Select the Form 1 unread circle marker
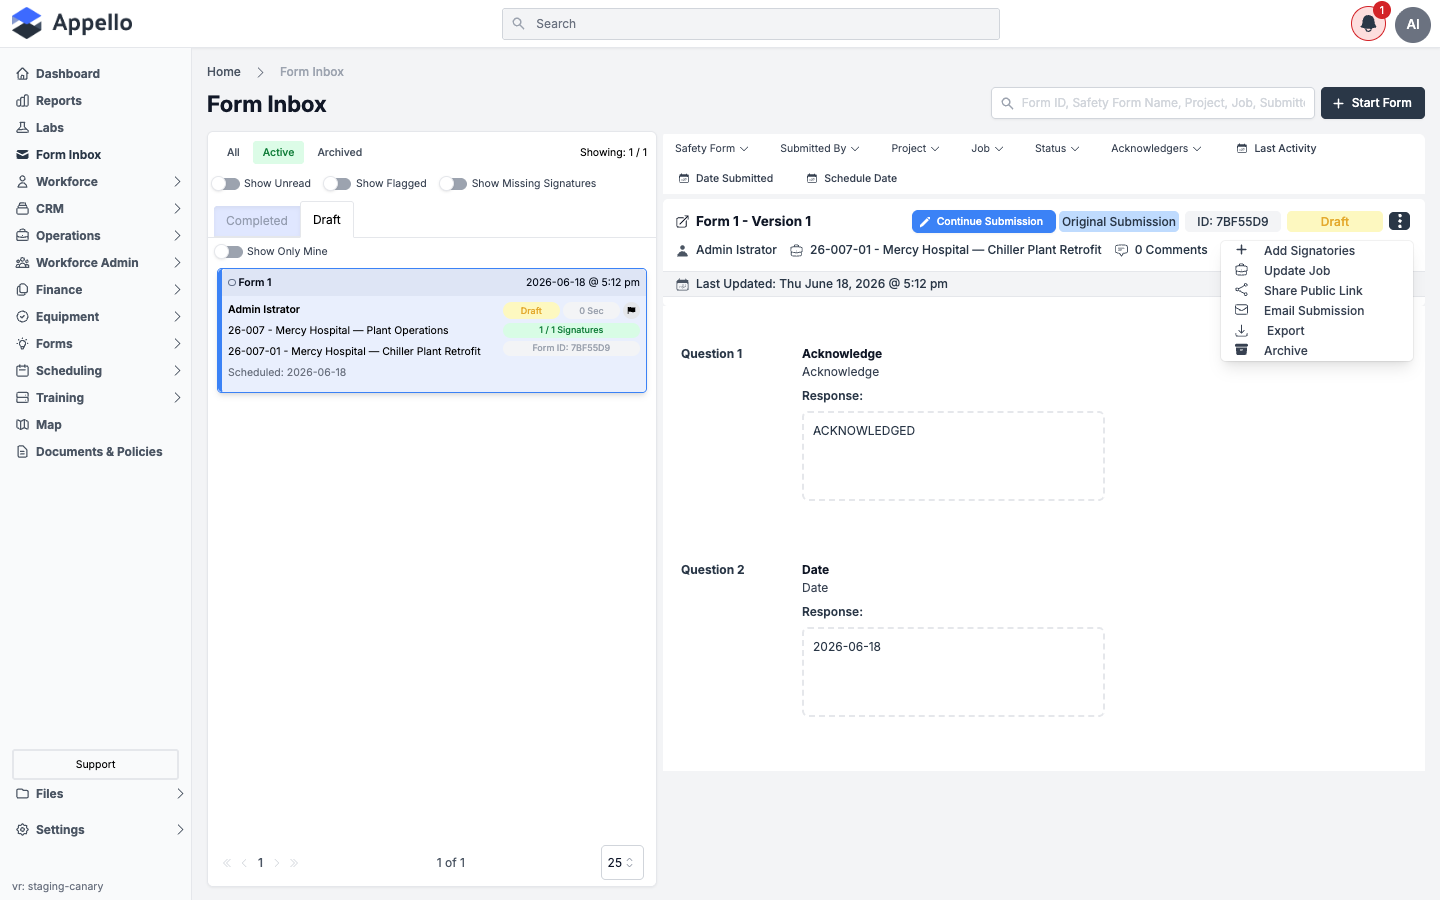This screenshot has width=1440, height=918. 232,283
